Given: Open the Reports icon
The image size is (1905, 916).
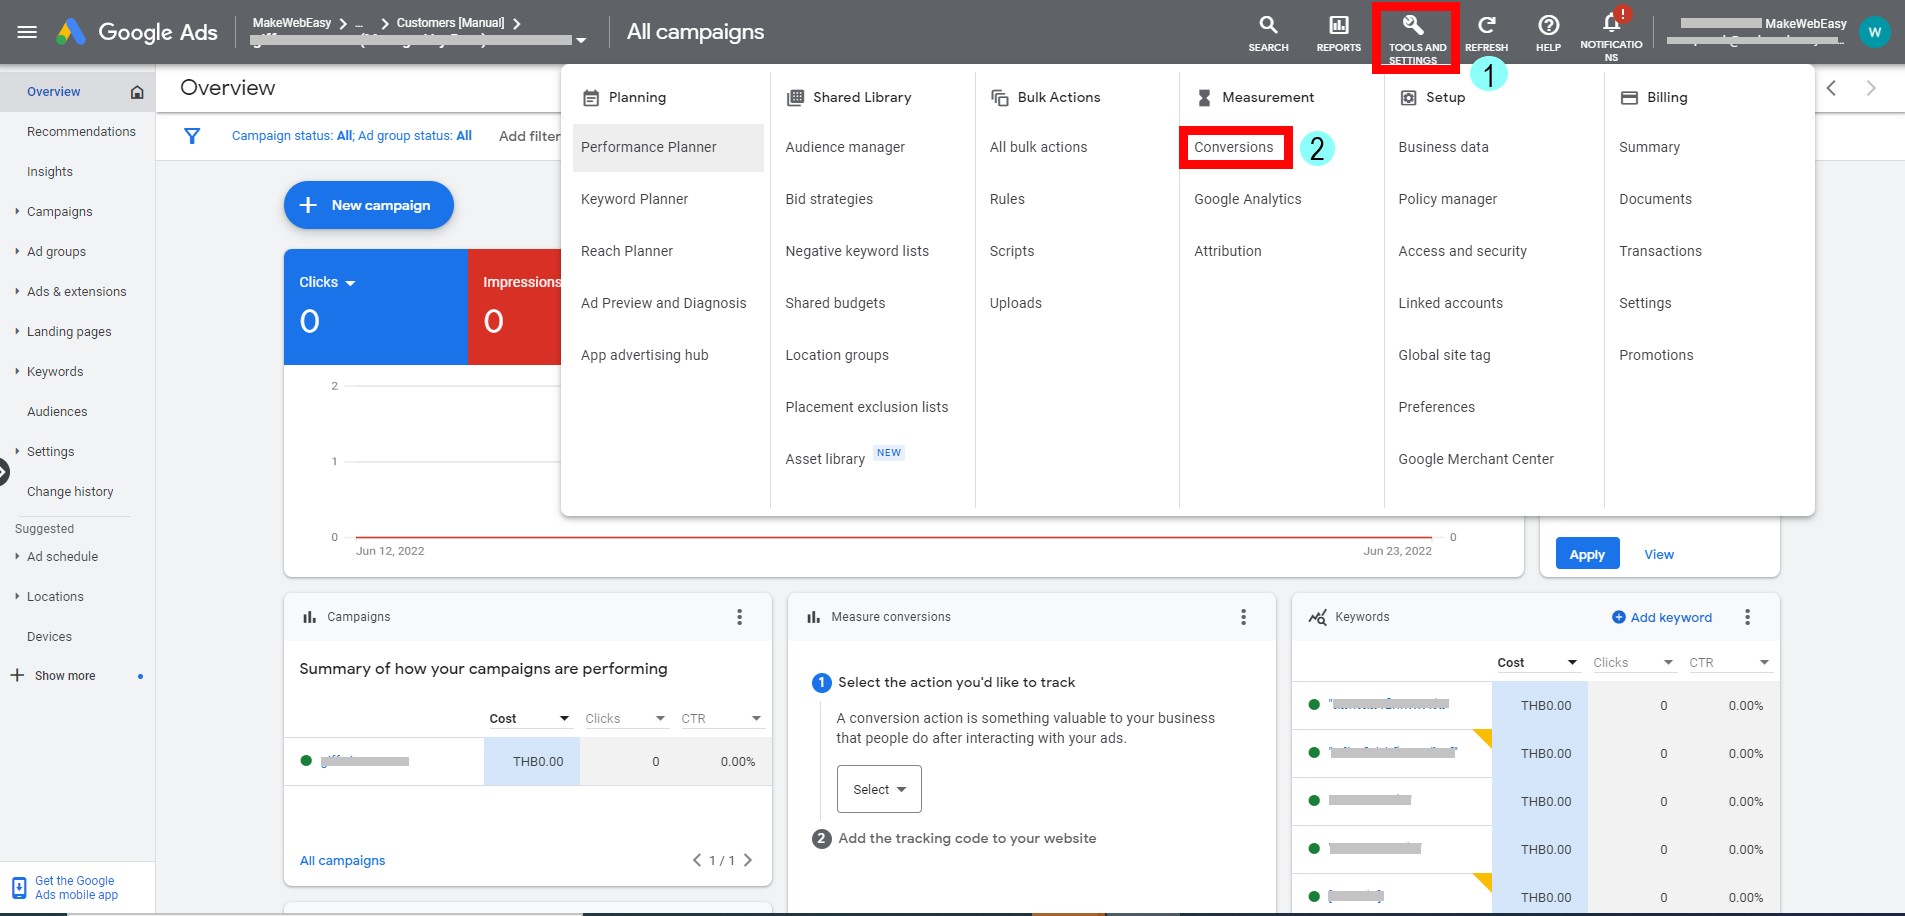Looking at the screenshot, I should click(1337, 30).
